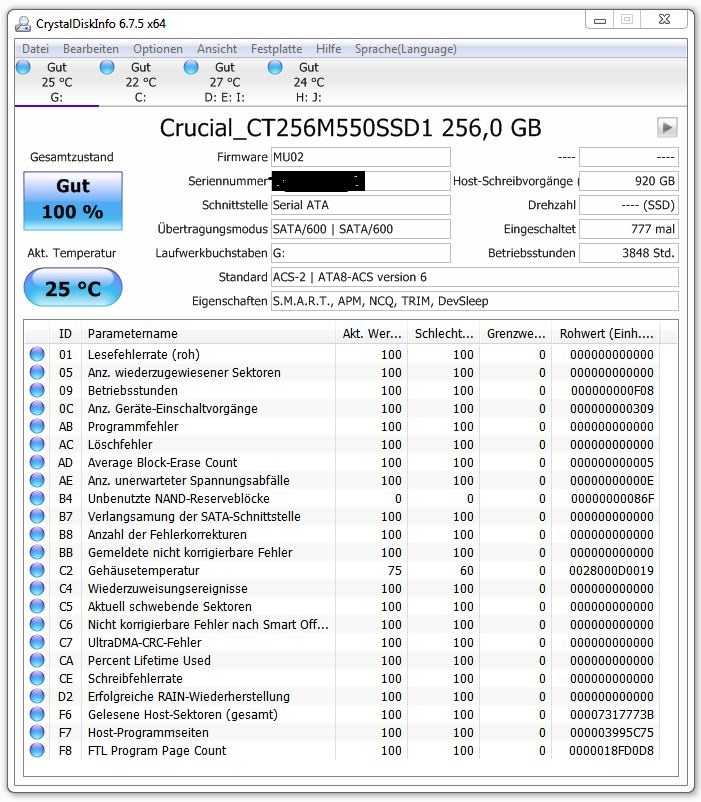Click the Firmware field showing MU02
This screenshot has height=802, width=701.
click(360, 157)
